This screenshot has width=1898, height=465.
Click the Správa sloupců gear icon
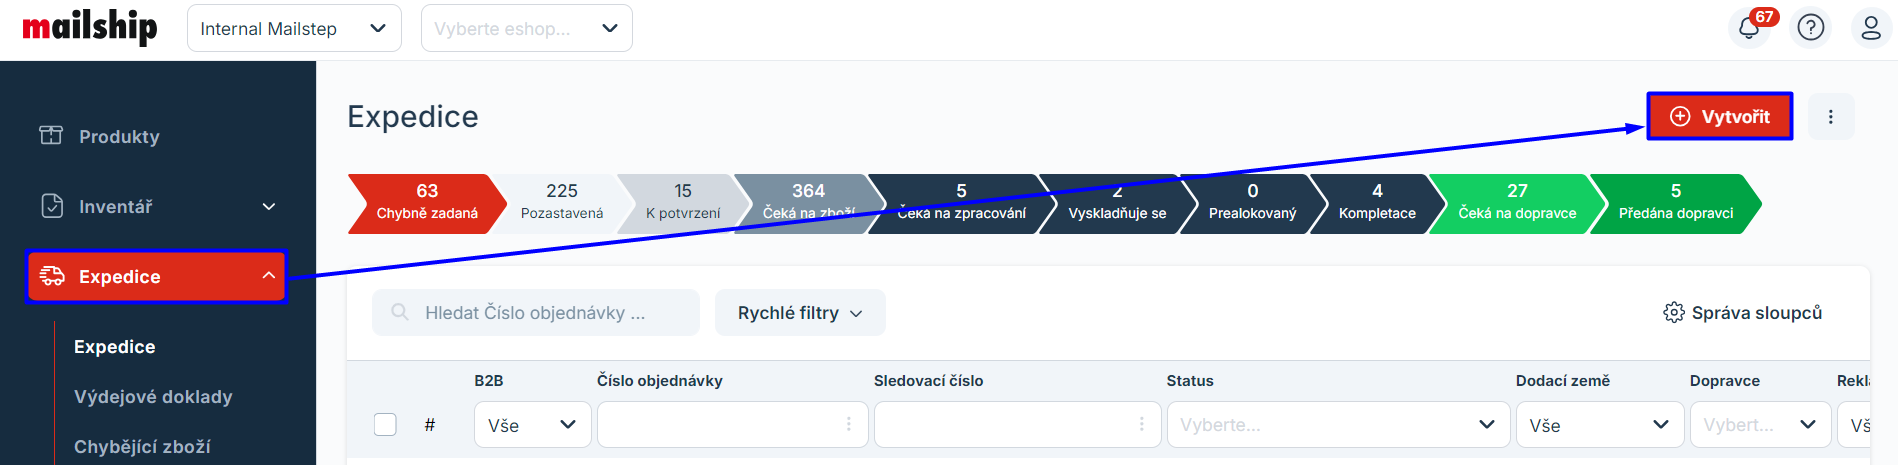(1673, 313)
